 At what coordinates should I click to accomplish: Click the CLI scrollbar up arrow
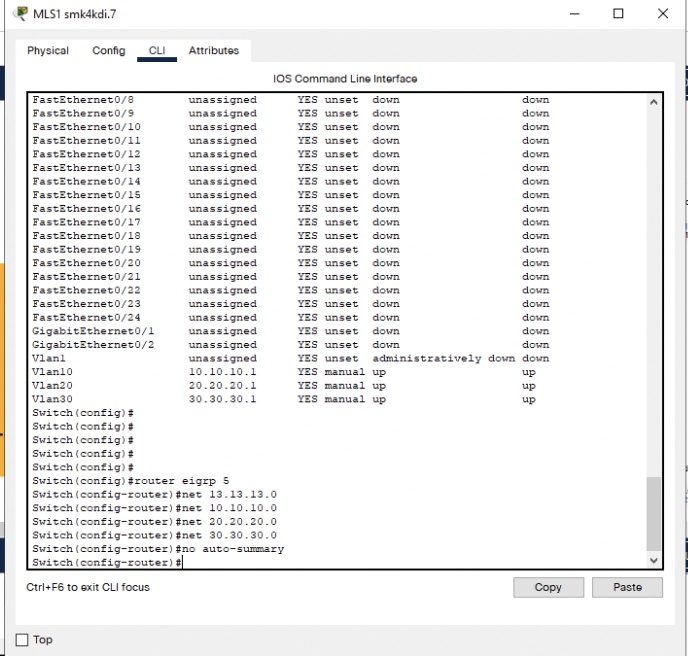point(653,102)
